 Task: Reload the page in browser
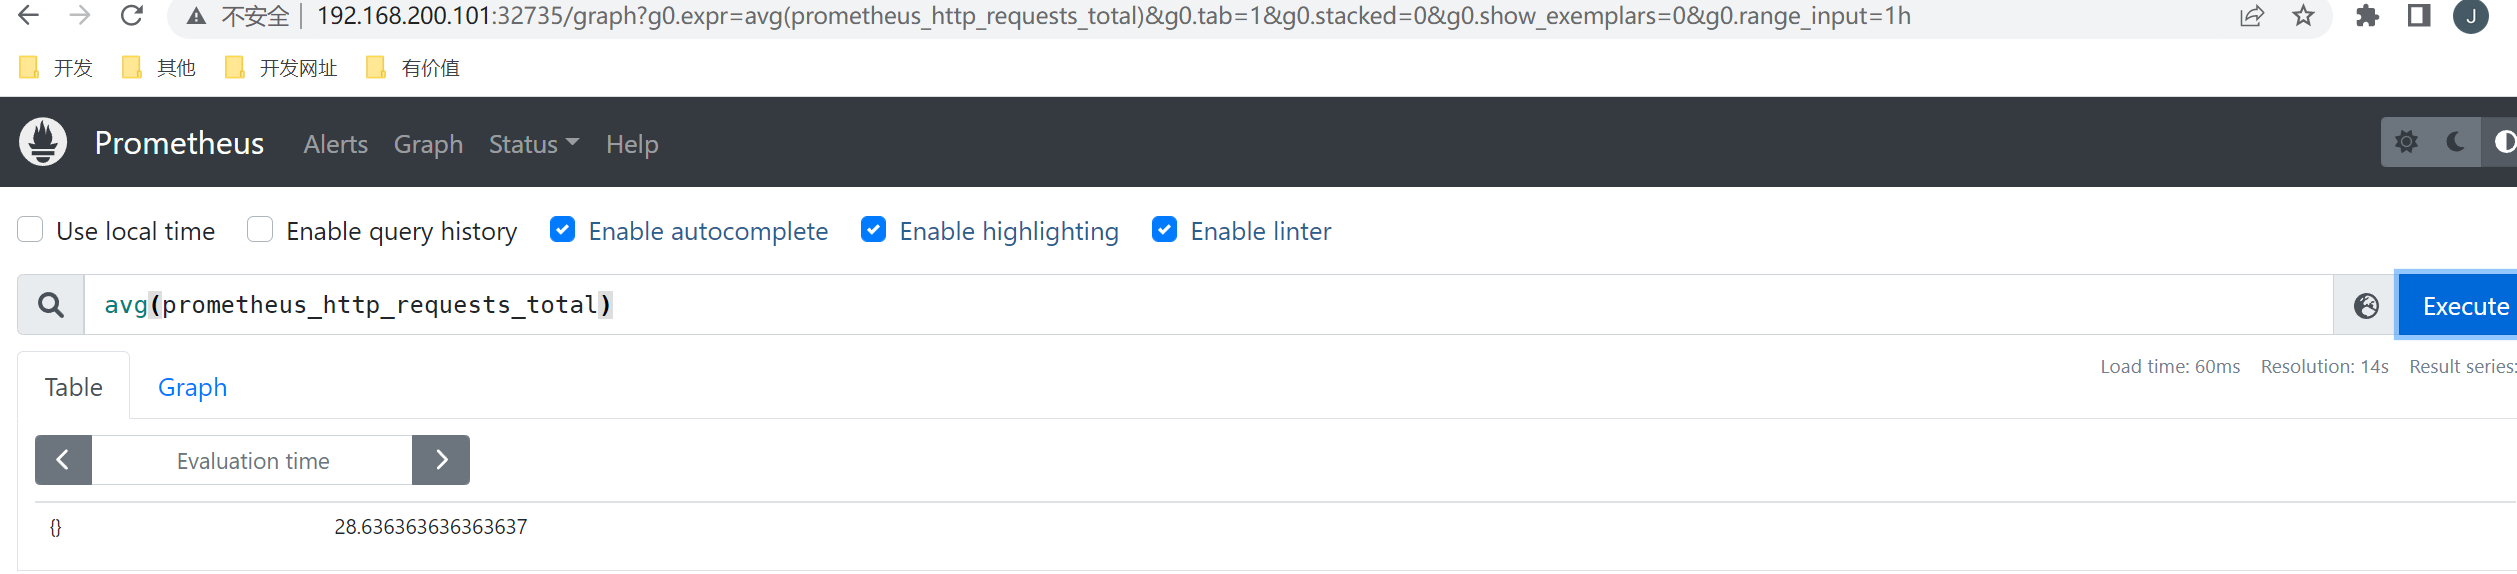pos(131,16)
